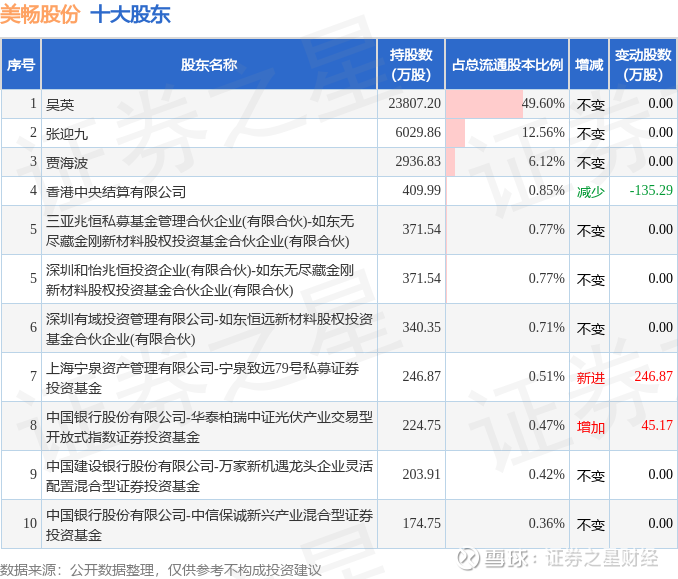Click the 三亚兆恒私募基金 shareholder name
Viewport: 678px width, 579px height.
[200, 230]
